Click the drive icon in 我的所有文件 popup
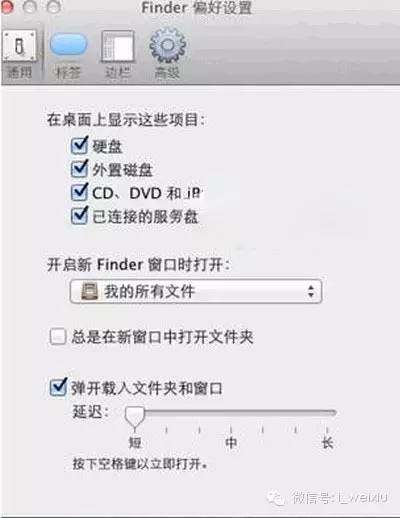Screen dimensions: 400x518 point(89,291)
